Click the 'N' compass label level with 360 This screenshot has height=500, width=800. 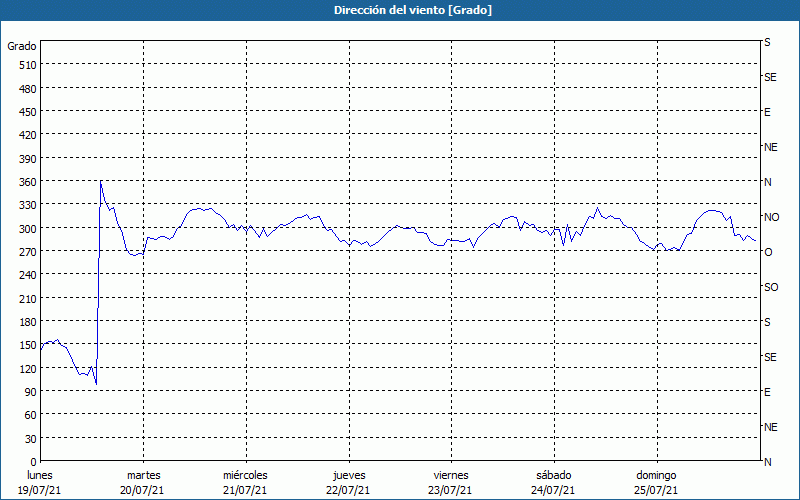[x=767, y=182]
